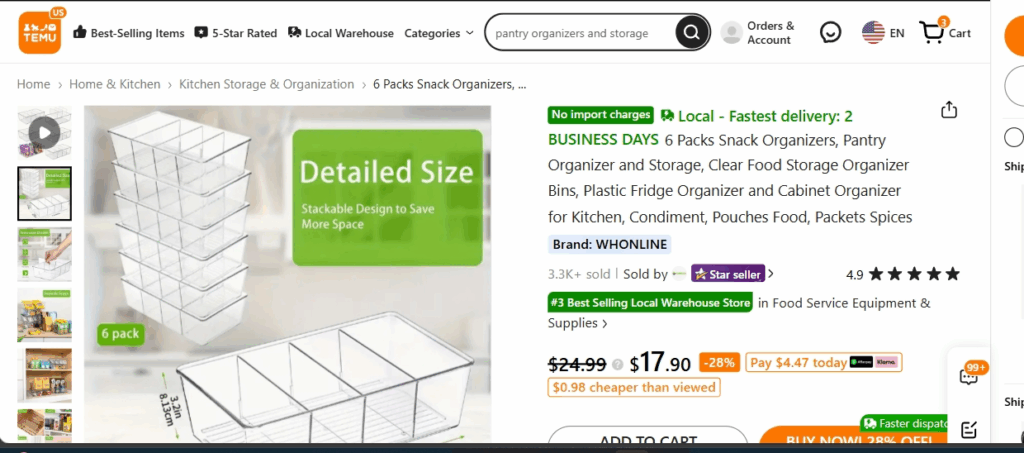Viewport: 1024px width, 453px height.
Task: Click the price info question mark
Action: pos(617,364)
